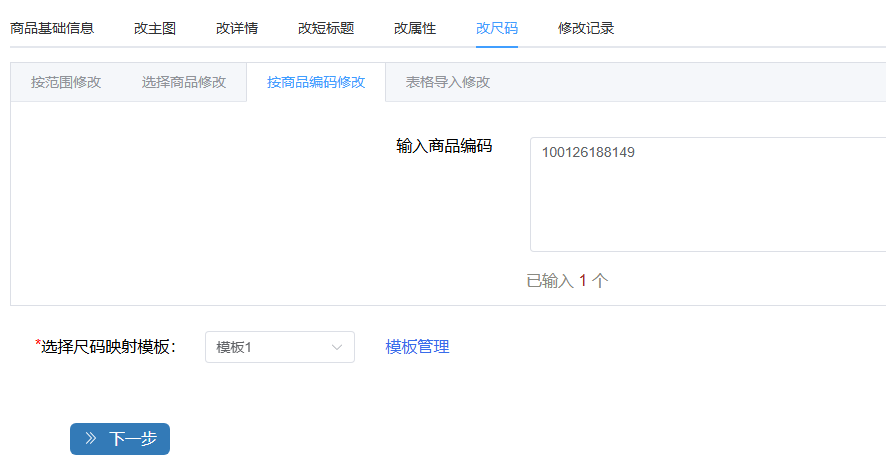Switch to the 改属性 tab
This screenshot has height=468, width=886.
click(415, 28)
